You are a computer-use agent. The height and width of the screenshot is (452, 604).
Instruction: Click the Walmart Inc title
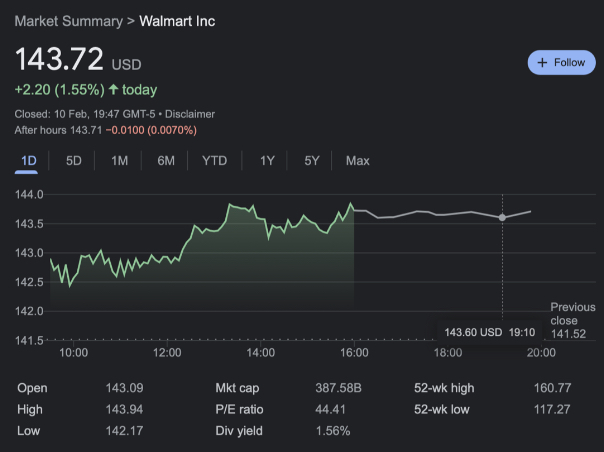tap(177, 21)
